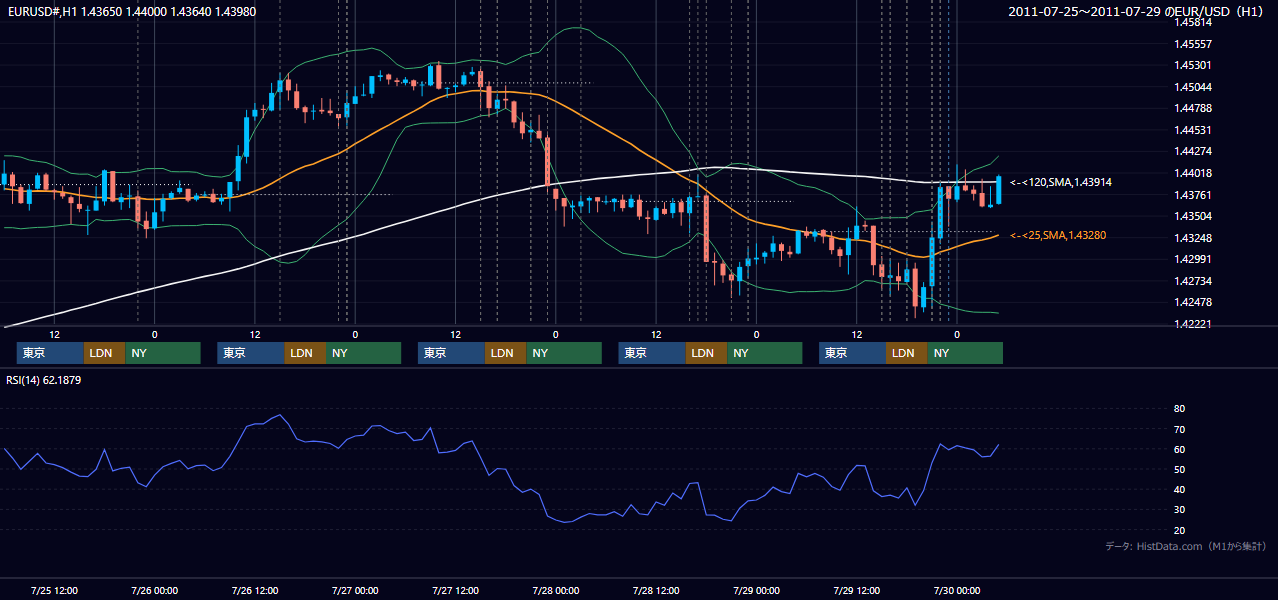Click price level 1.42478 on axis
1278x600 pixels.
click(x=1192, y=302)
